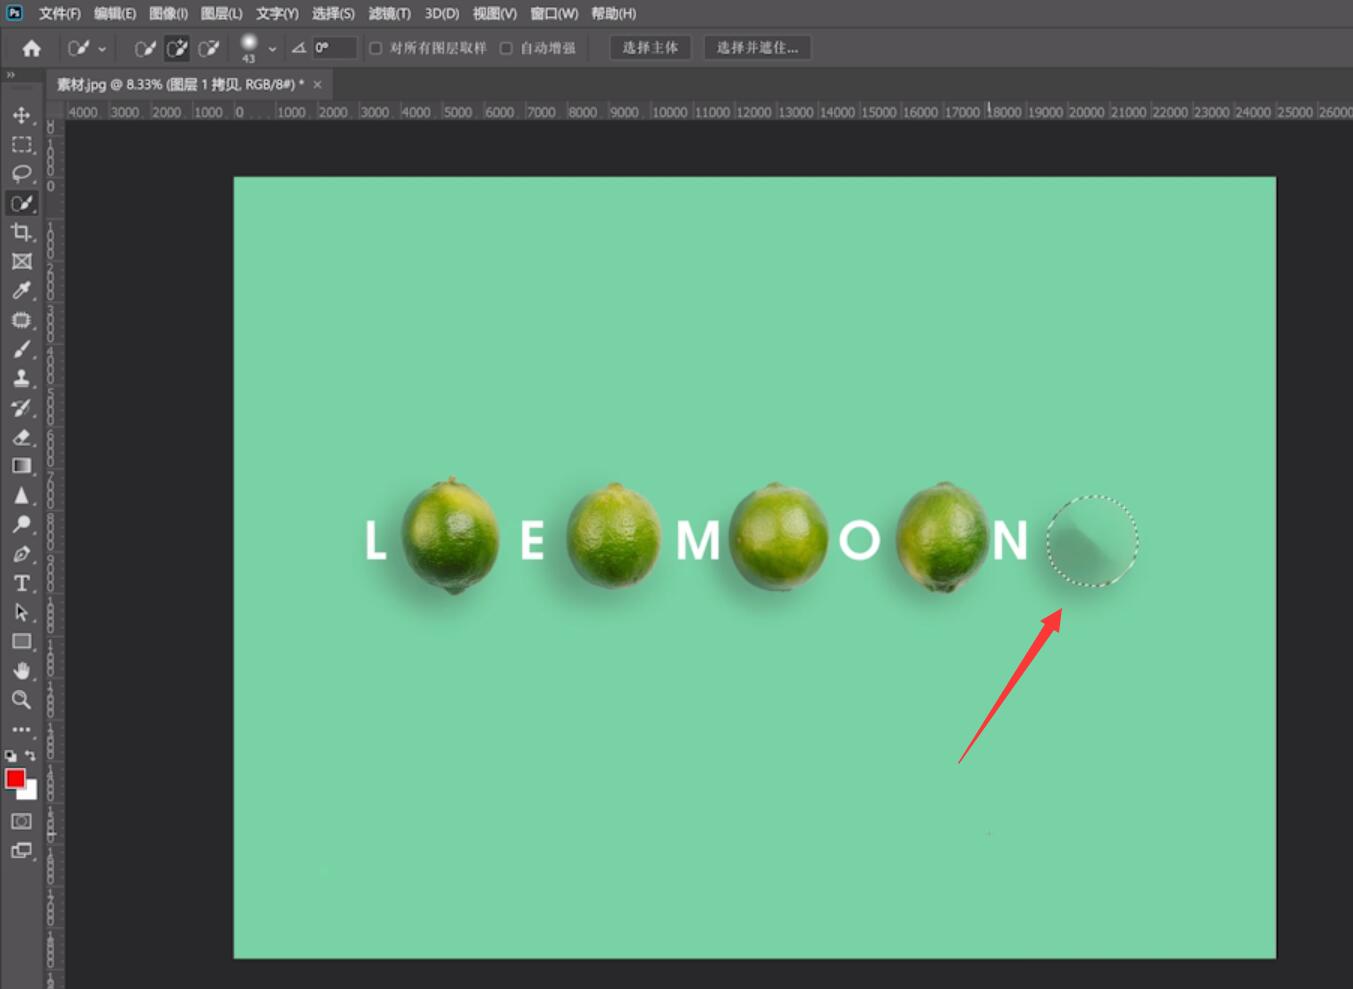Select the Path Selection tool
This screenshot has width=1353, height=989.
point(21,612)
